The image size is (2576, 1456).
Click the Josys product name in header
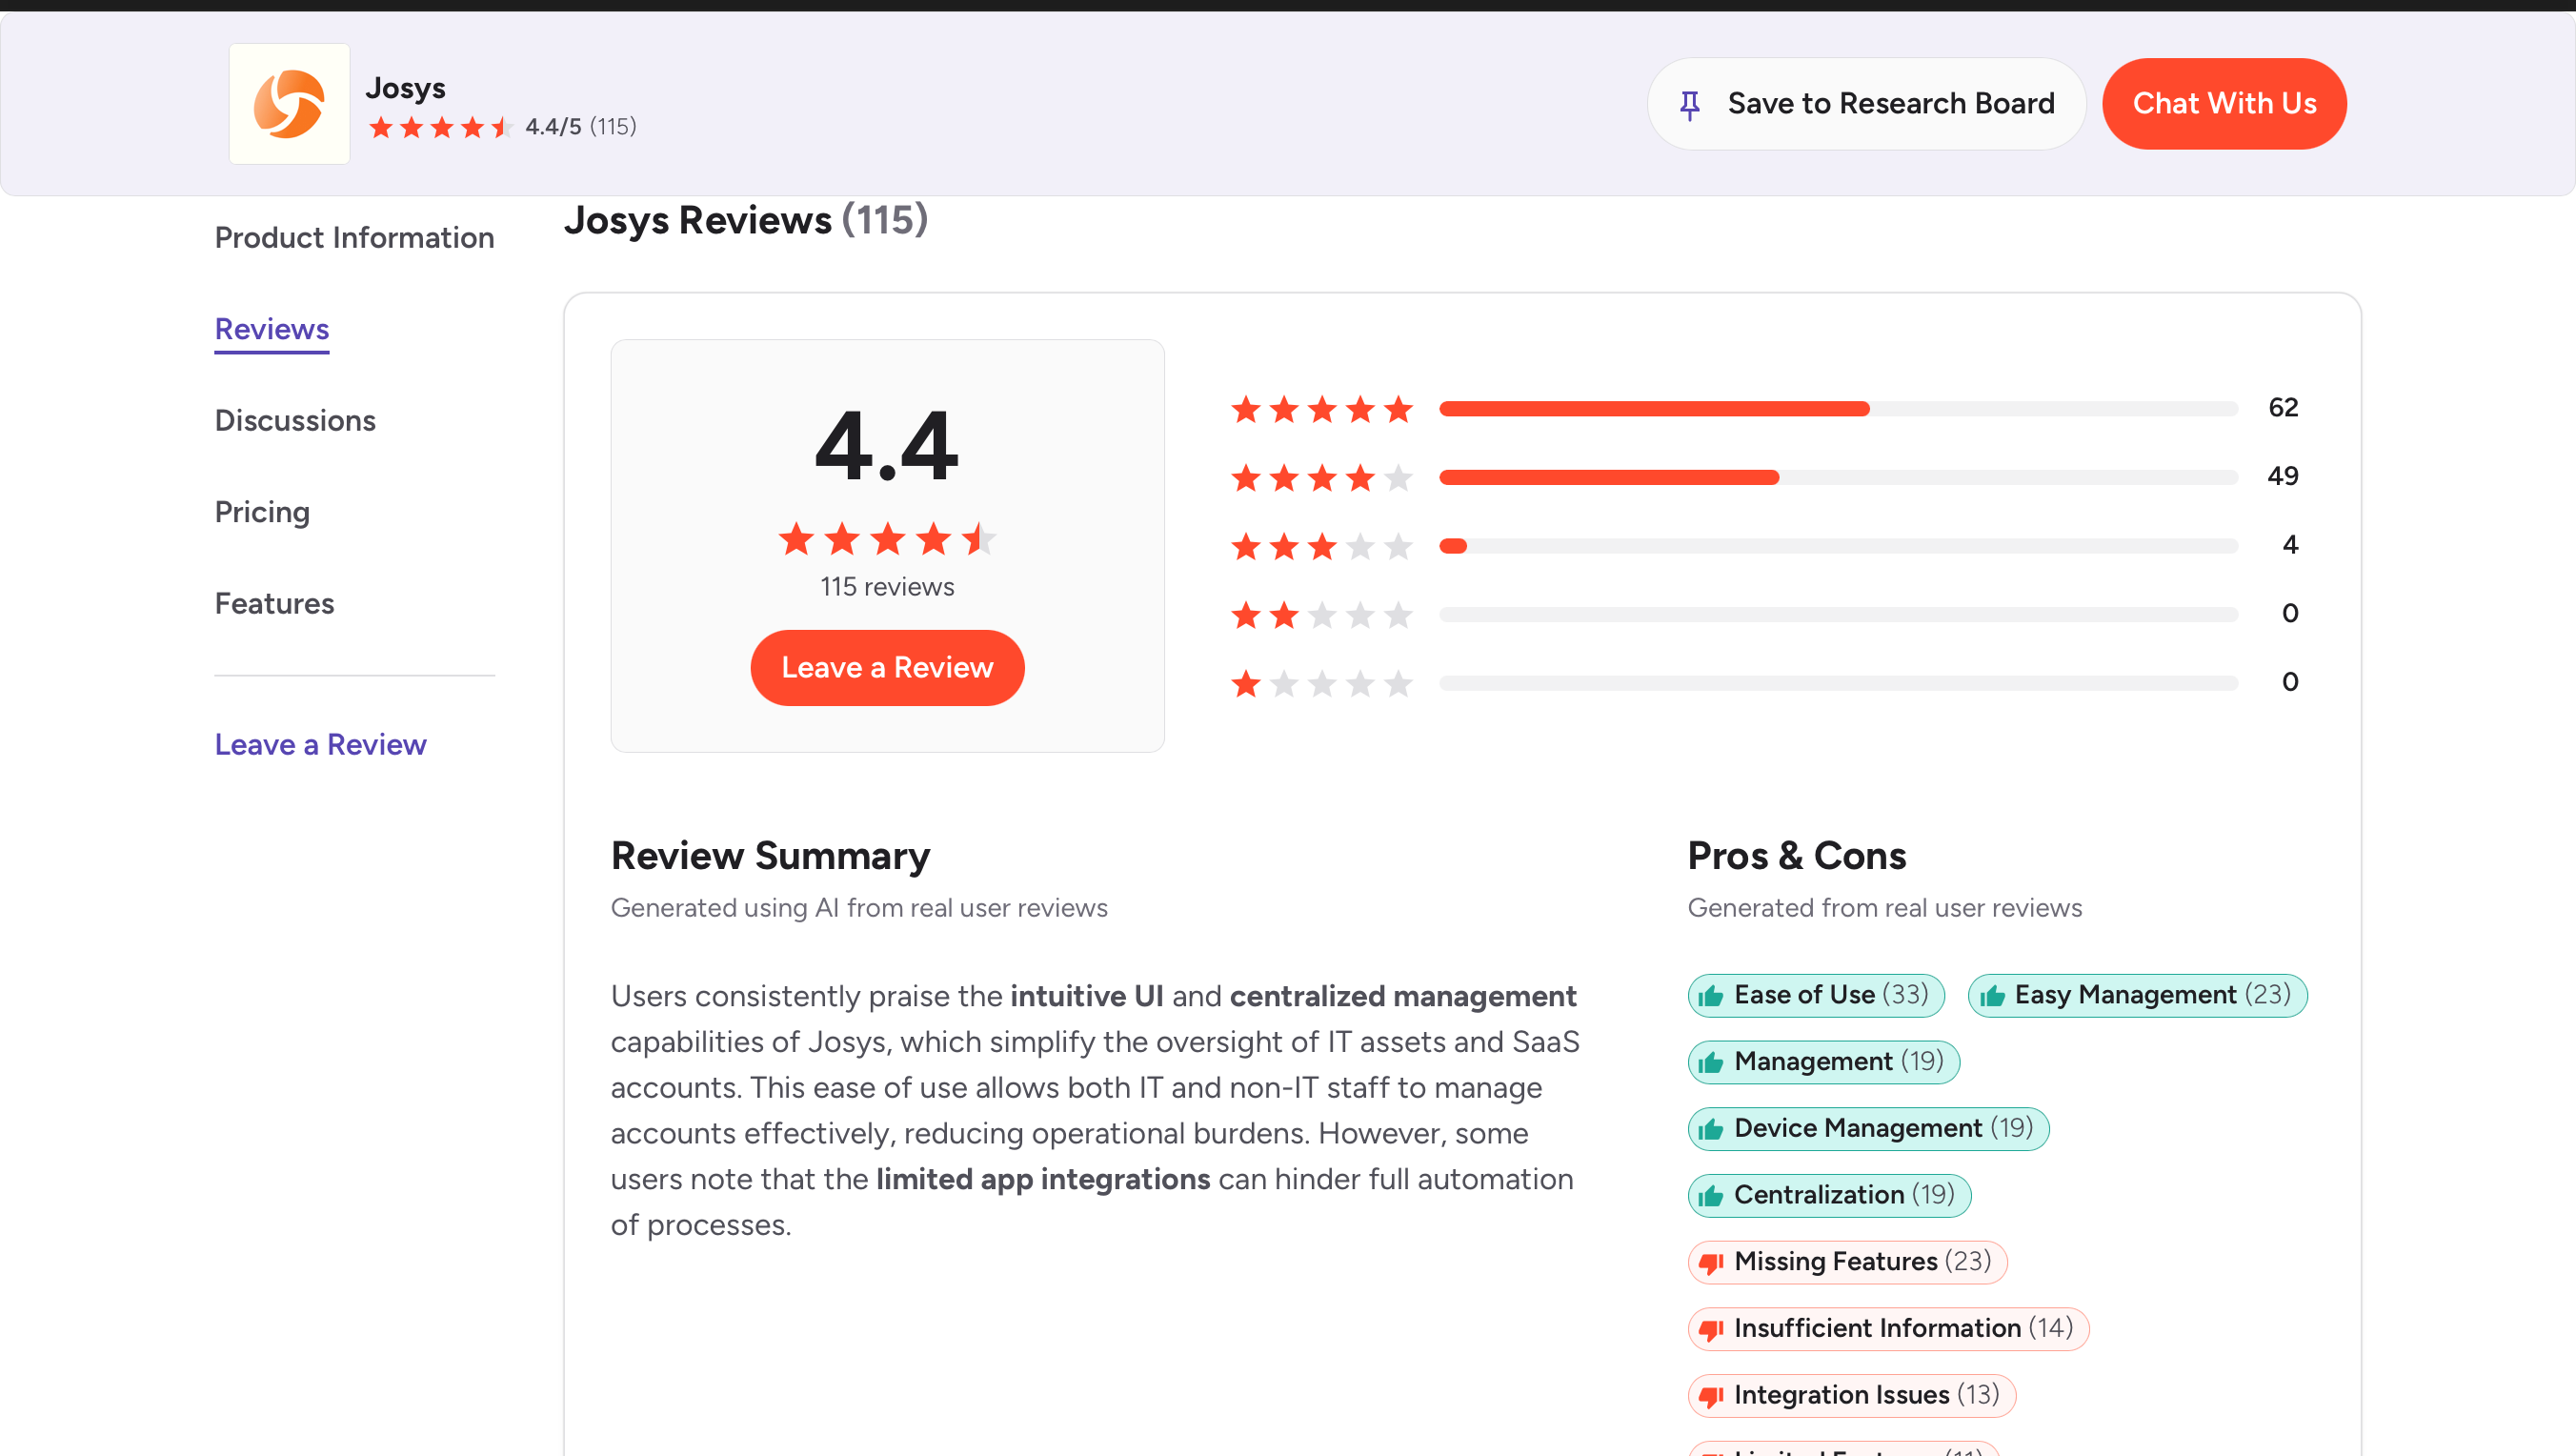pos(405,88)
